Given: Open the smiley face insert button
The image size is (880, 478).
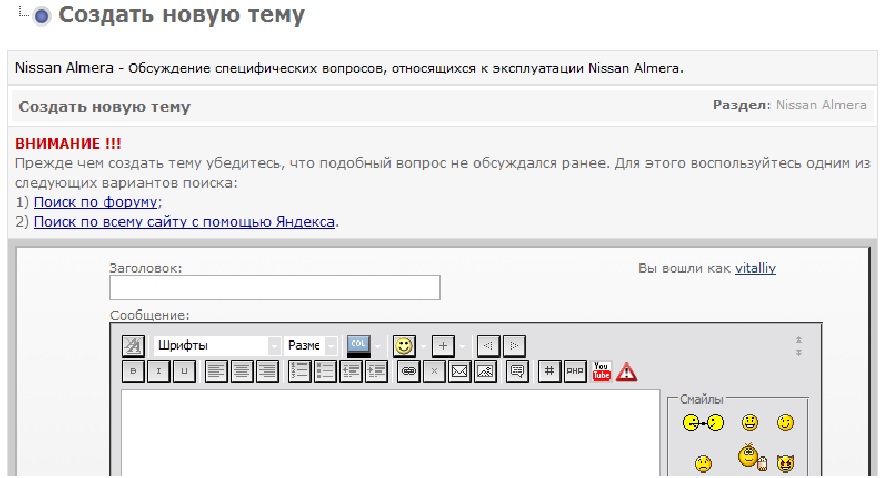Looking at the screenshot, I should tap(404, 346).
